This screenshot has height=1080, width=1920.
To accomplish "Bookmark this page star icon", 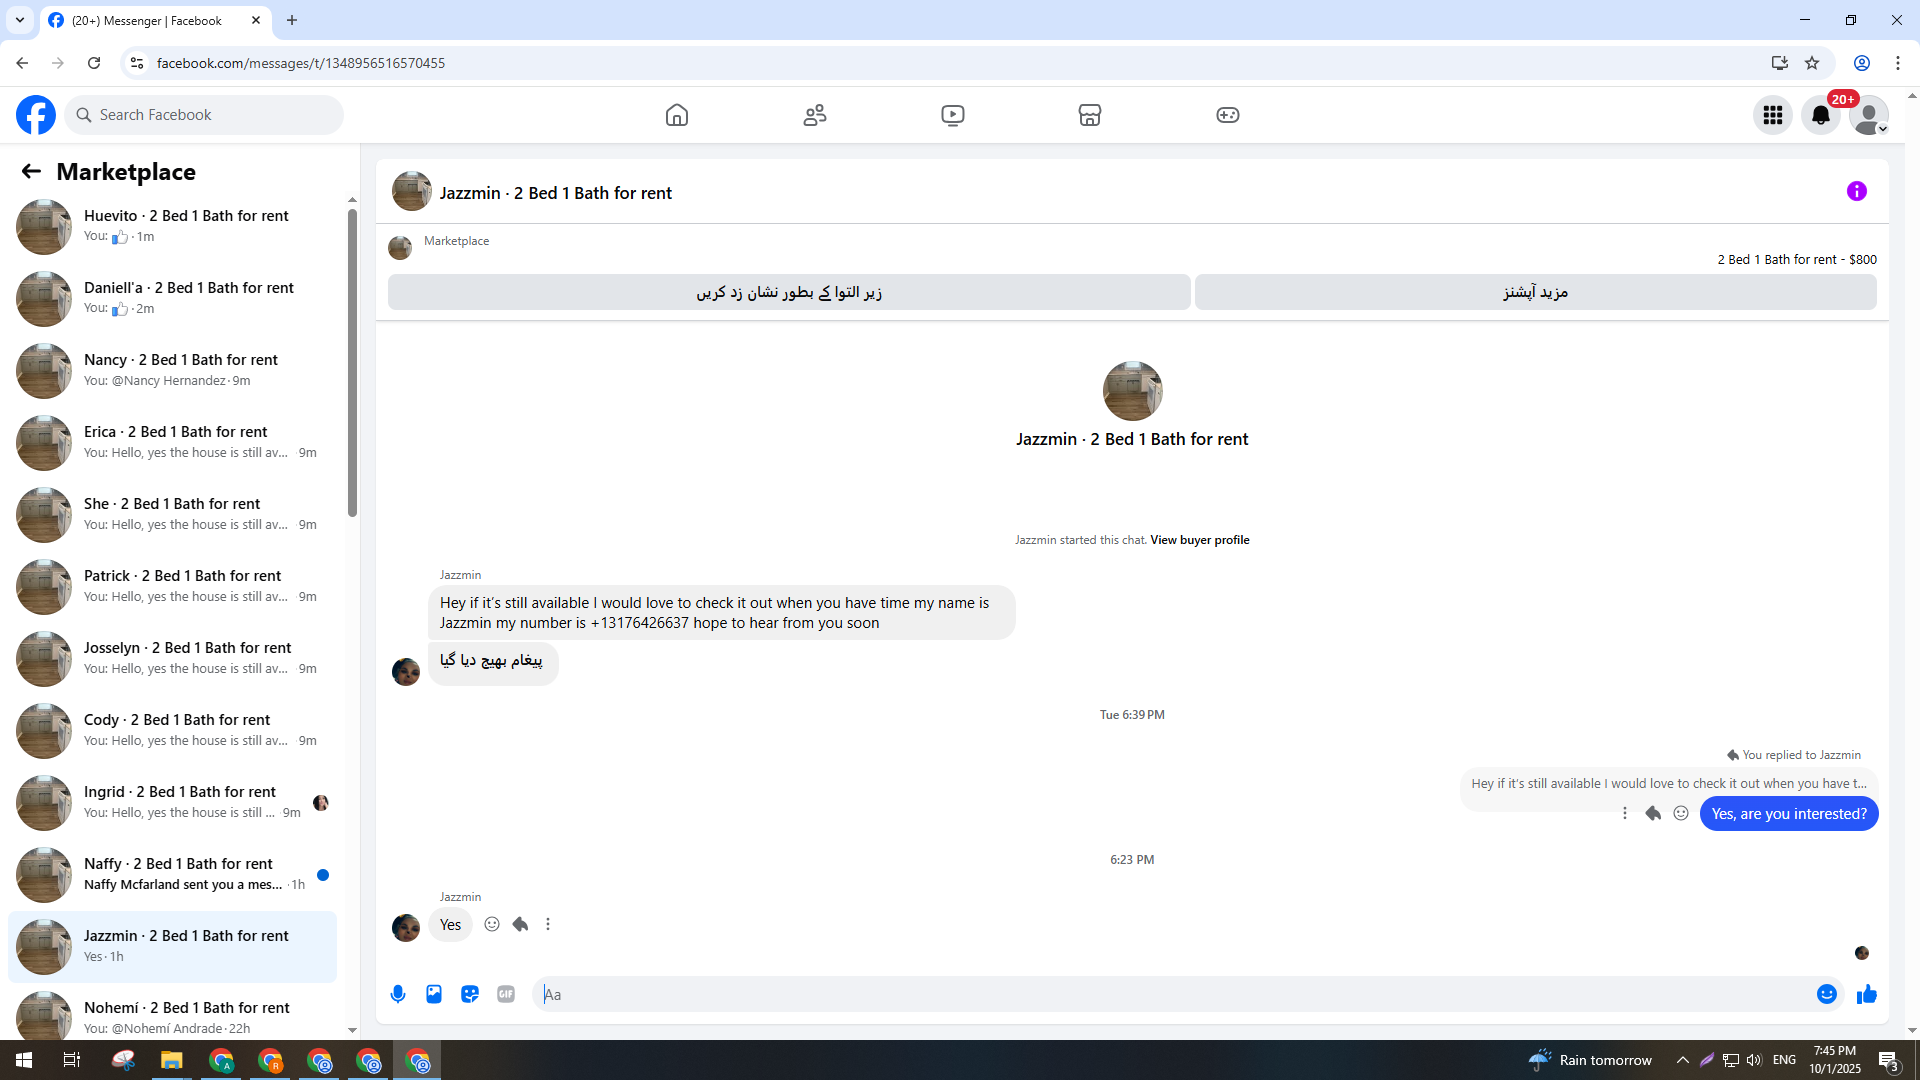I will (x=1812, y=63).
